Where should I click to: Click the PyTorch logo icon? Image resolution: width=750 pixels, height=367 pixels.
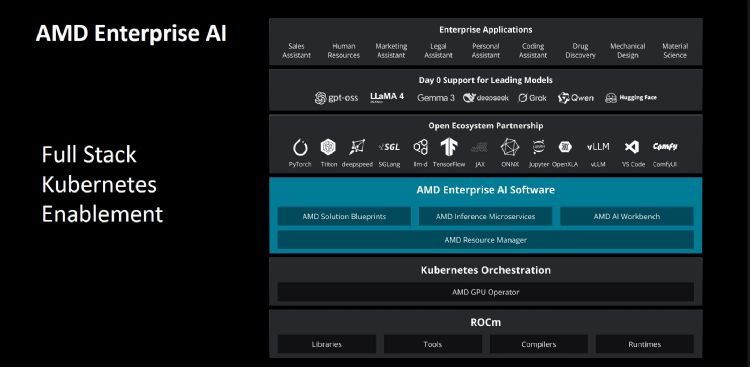tap(300, 147)
